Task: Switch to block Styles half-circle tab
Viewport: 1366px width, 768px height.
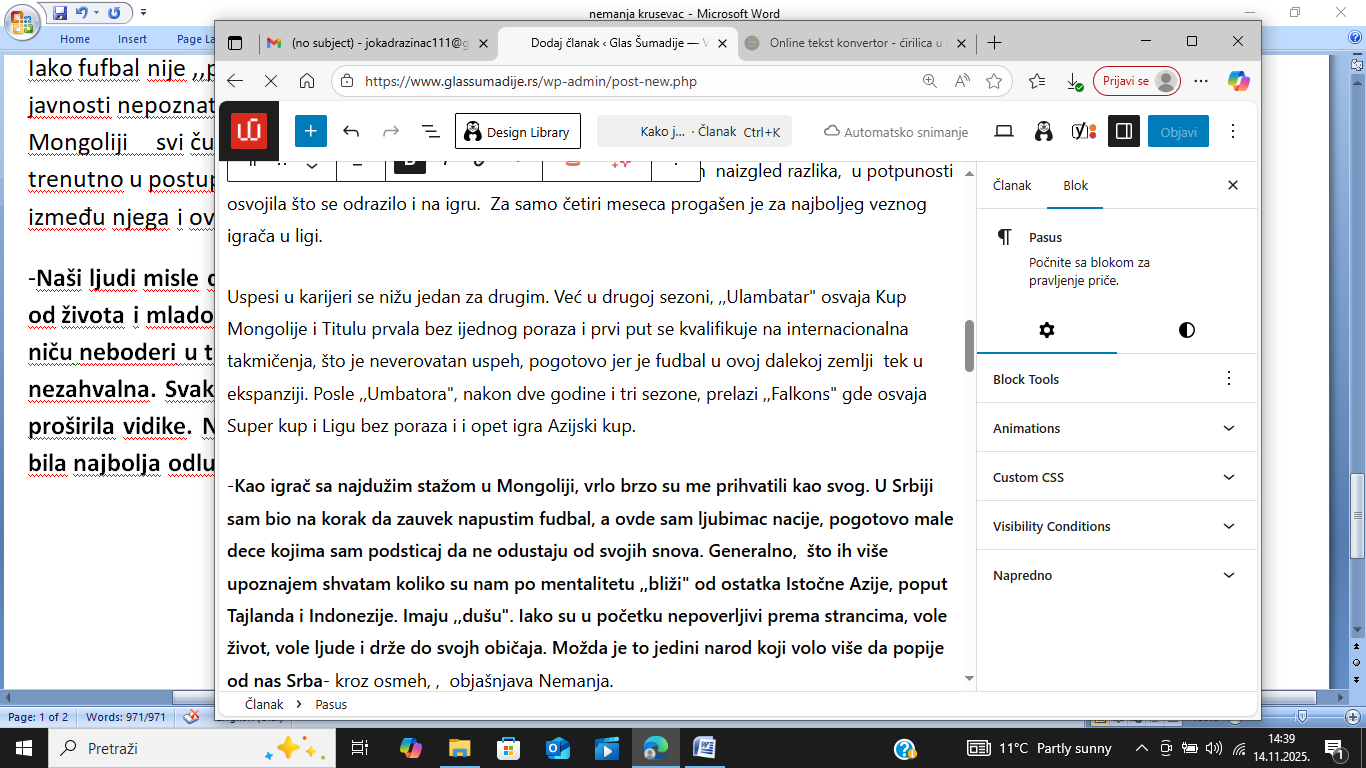Action: [x=1186, y=330]
